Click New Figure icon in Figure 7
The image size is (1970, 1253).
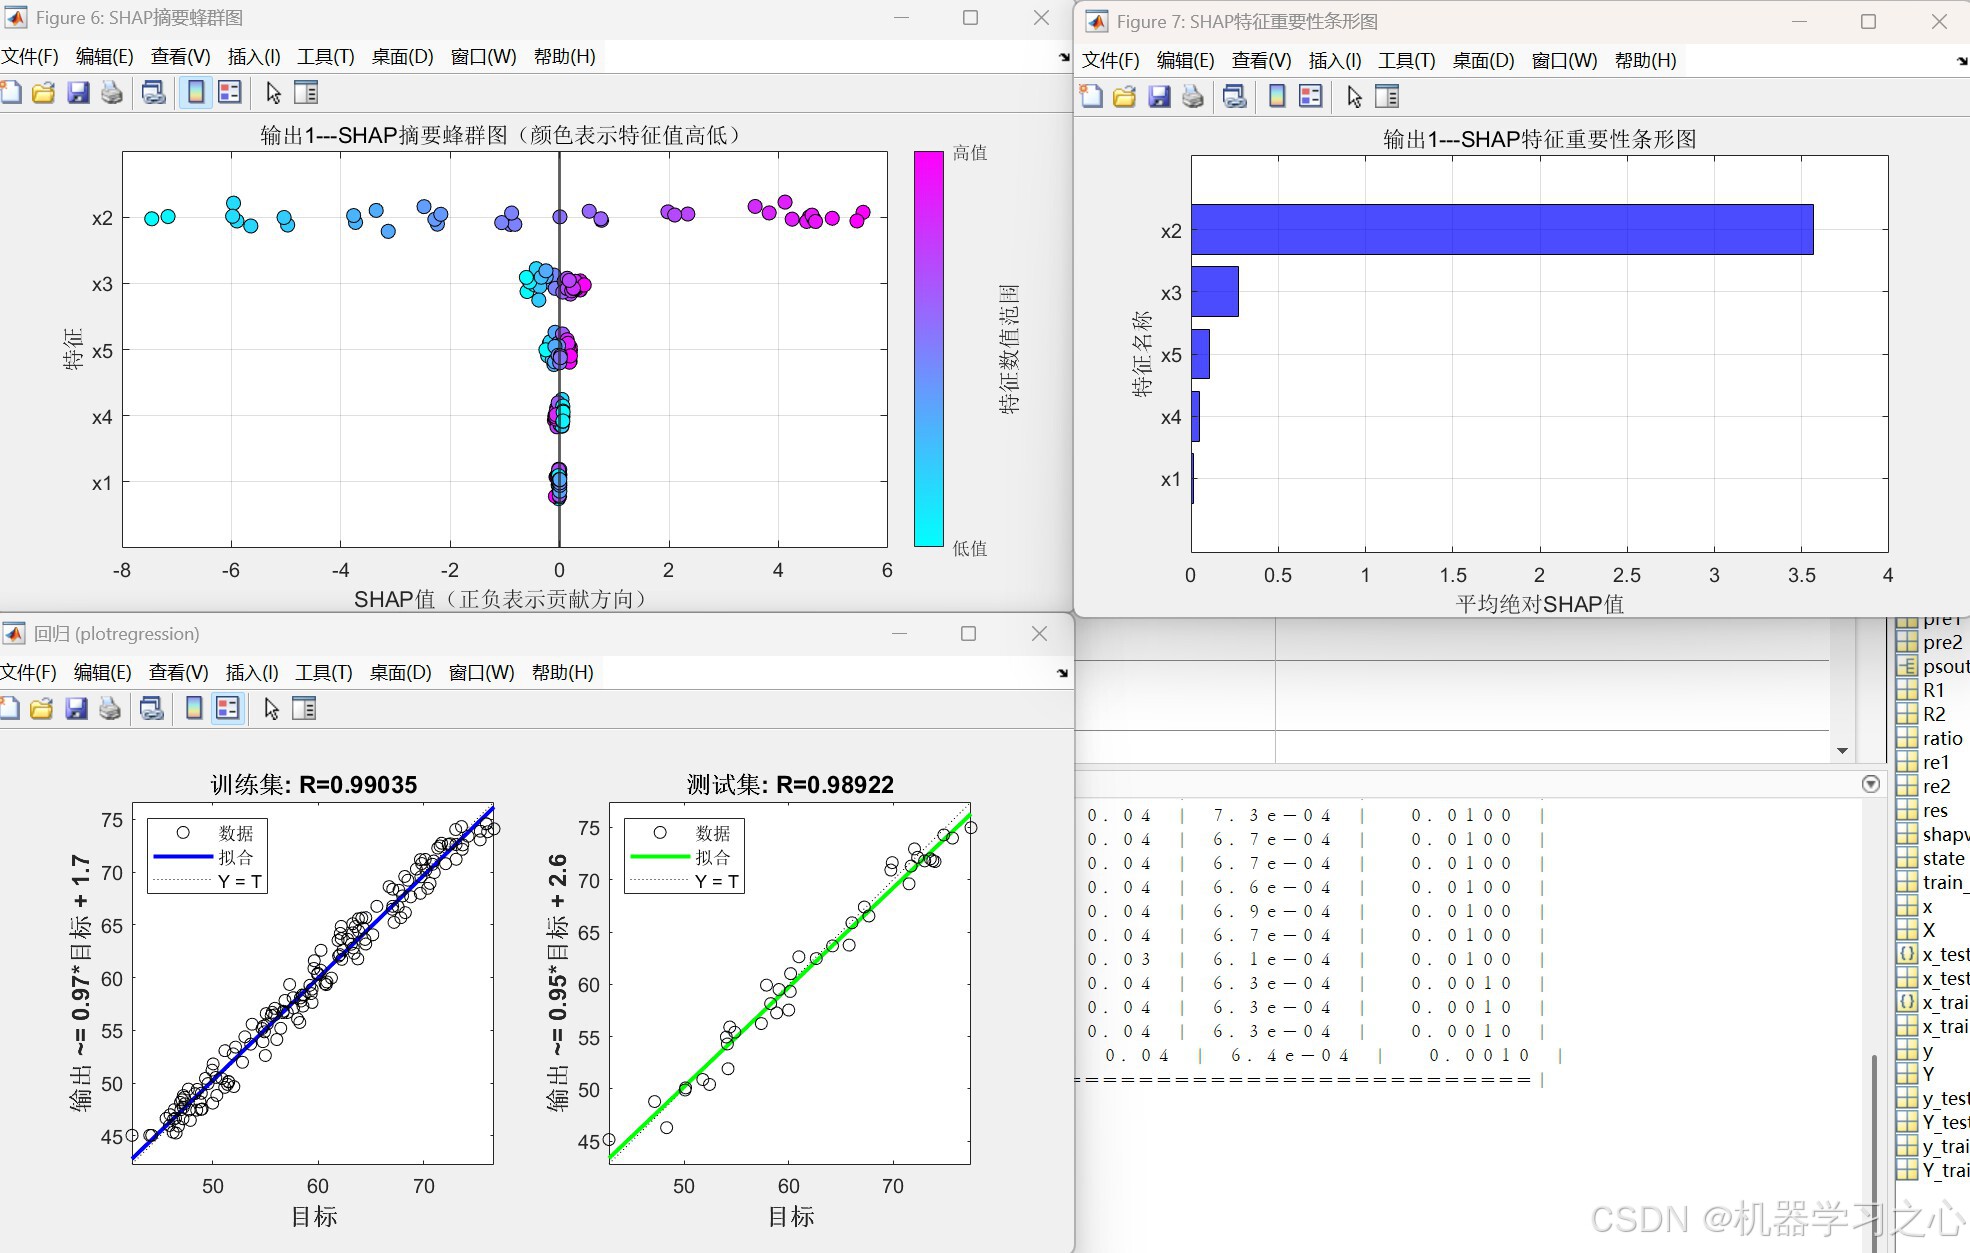coord(1091,97)
